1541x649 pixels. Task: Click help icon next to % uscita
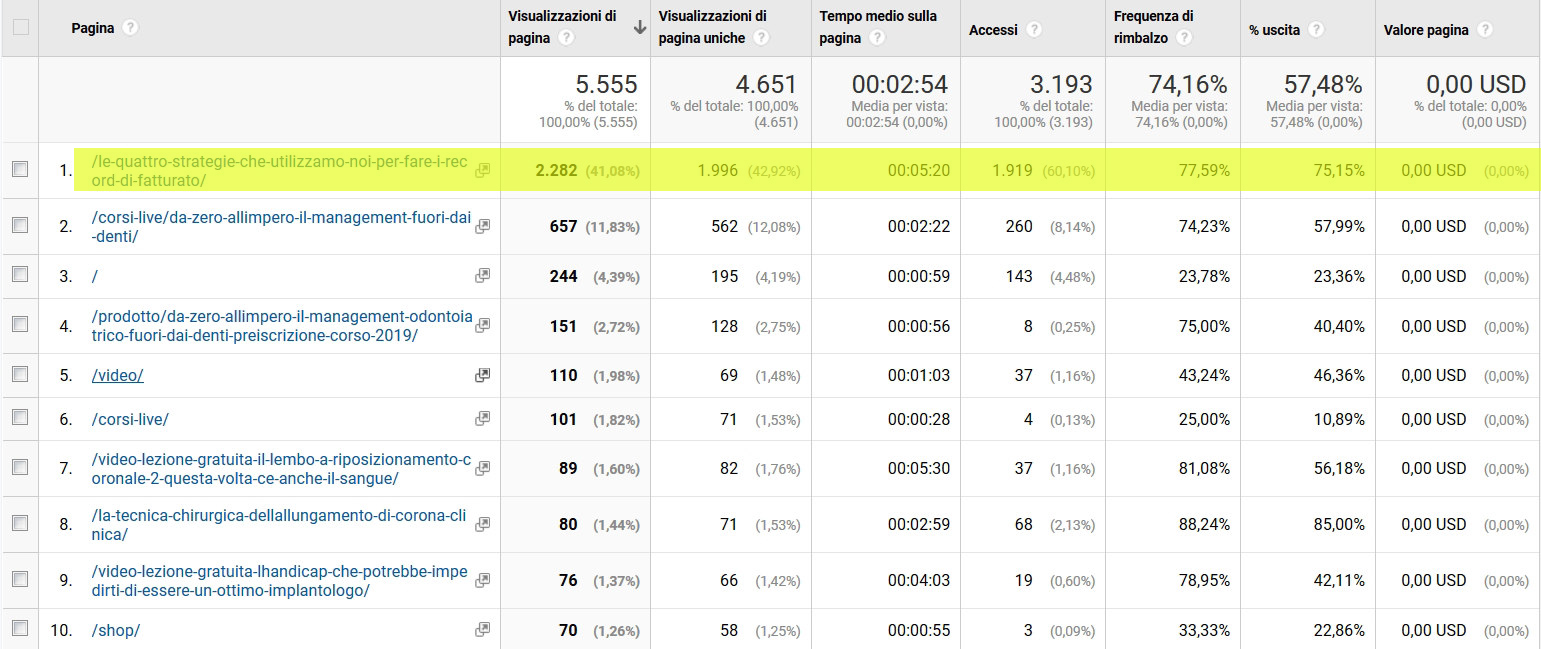click(x=1316, y=30)
